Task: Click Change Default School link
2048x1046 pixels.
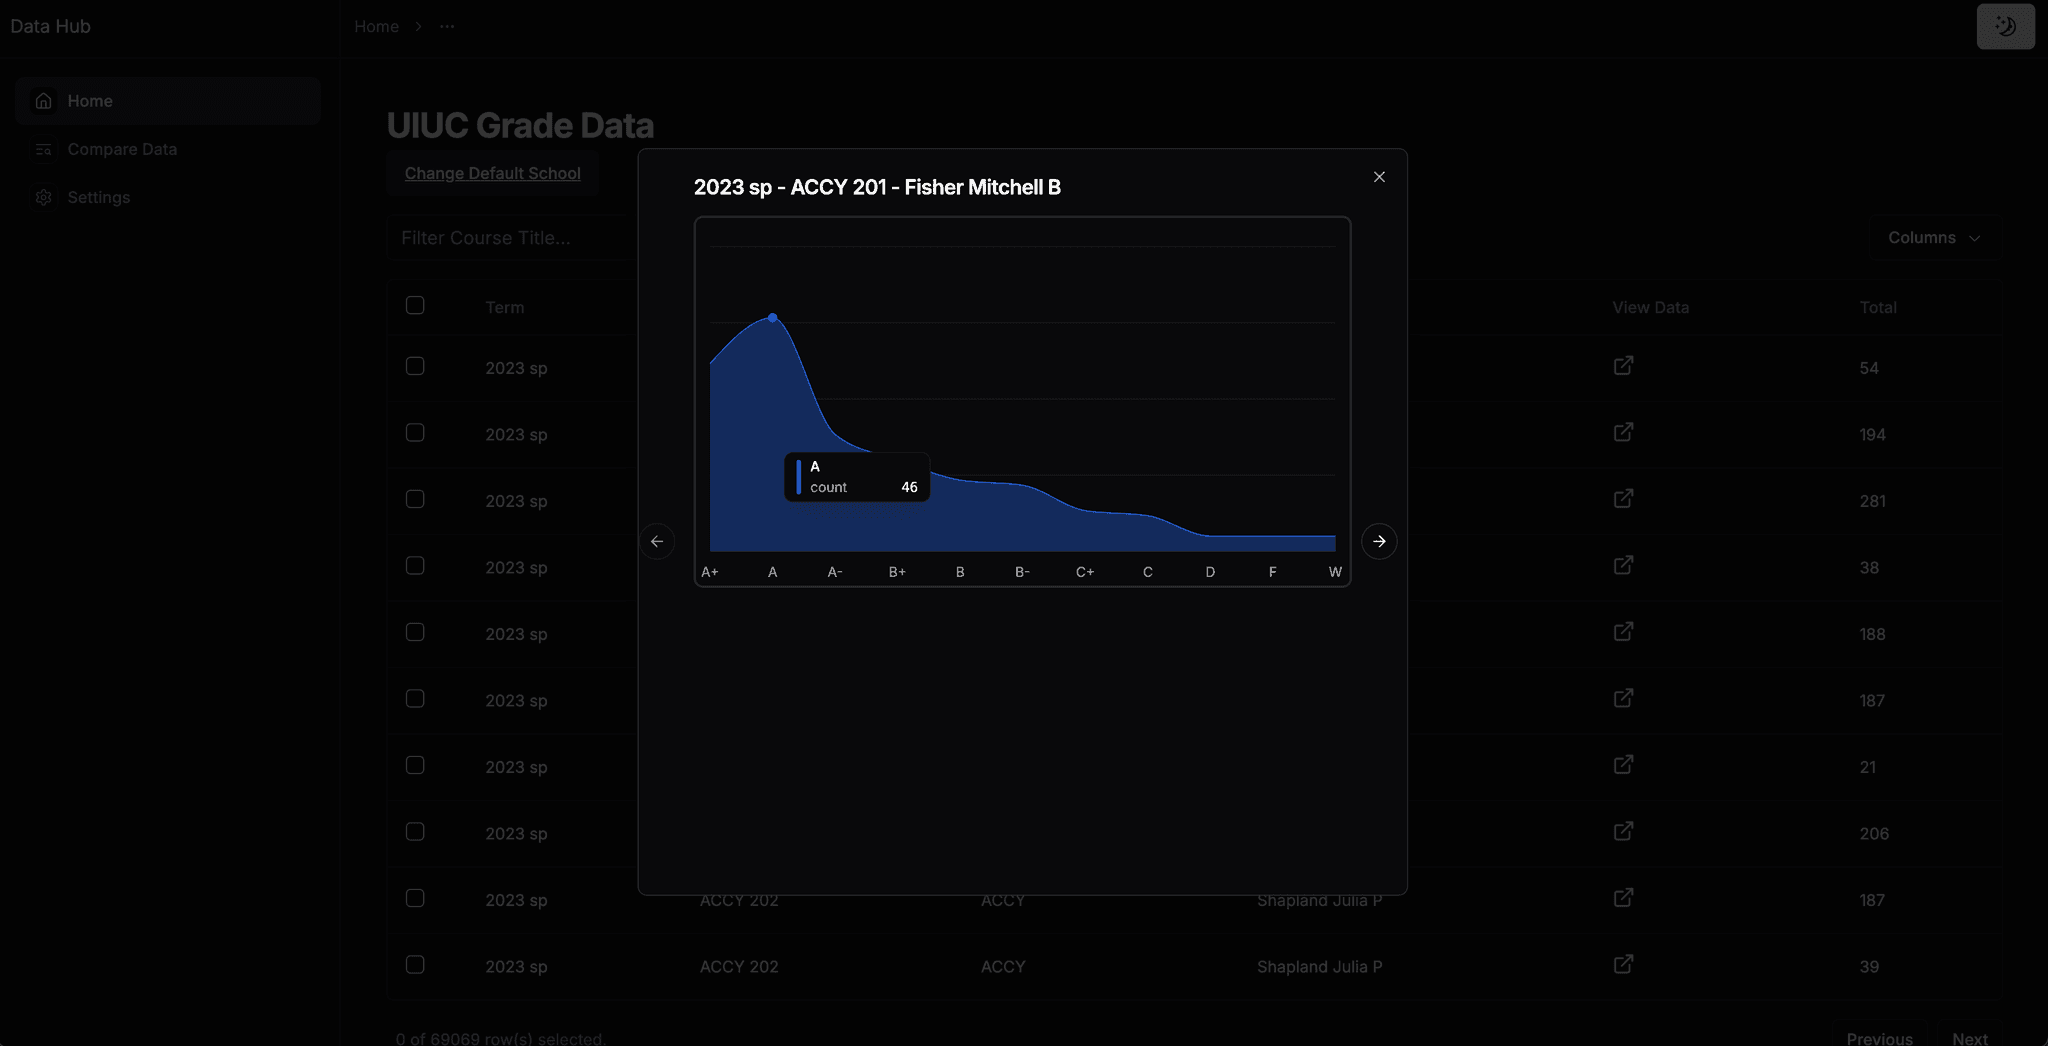Action: coord(492,173)
